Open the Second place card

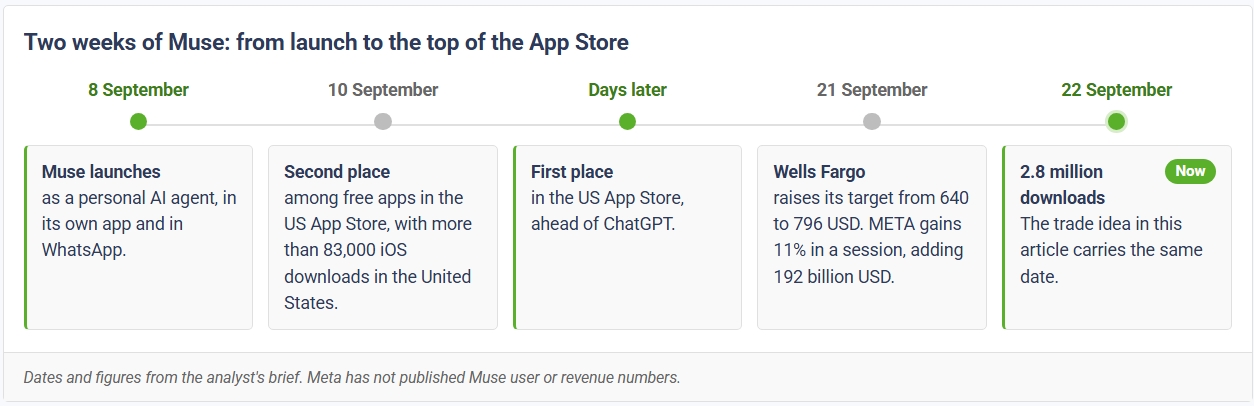(x=383, y=238)
